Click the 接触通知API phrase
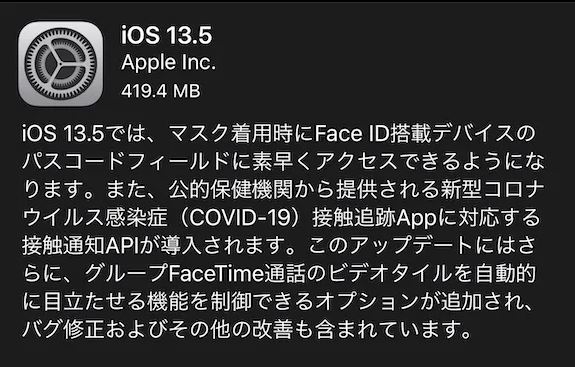Image resolution: width=575 pixels, height=367 pixels. pos(81,246)
